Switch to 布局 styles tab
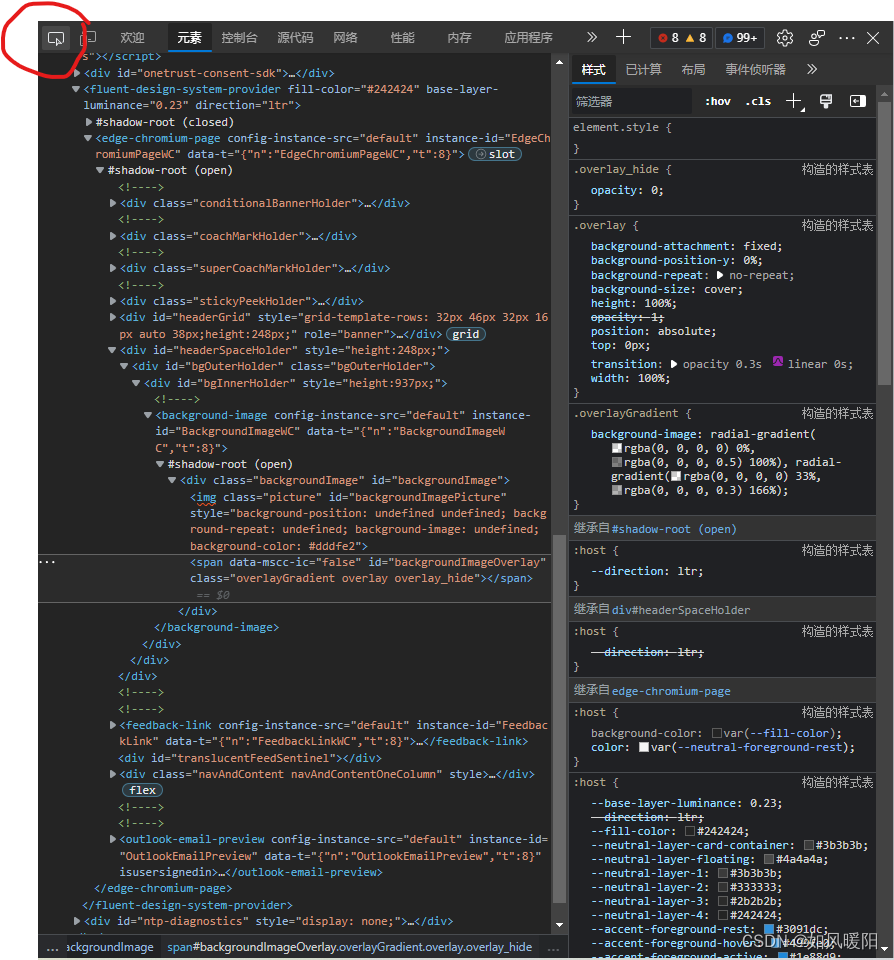Viewport: 894px width, 960px height. coord(693,70)
